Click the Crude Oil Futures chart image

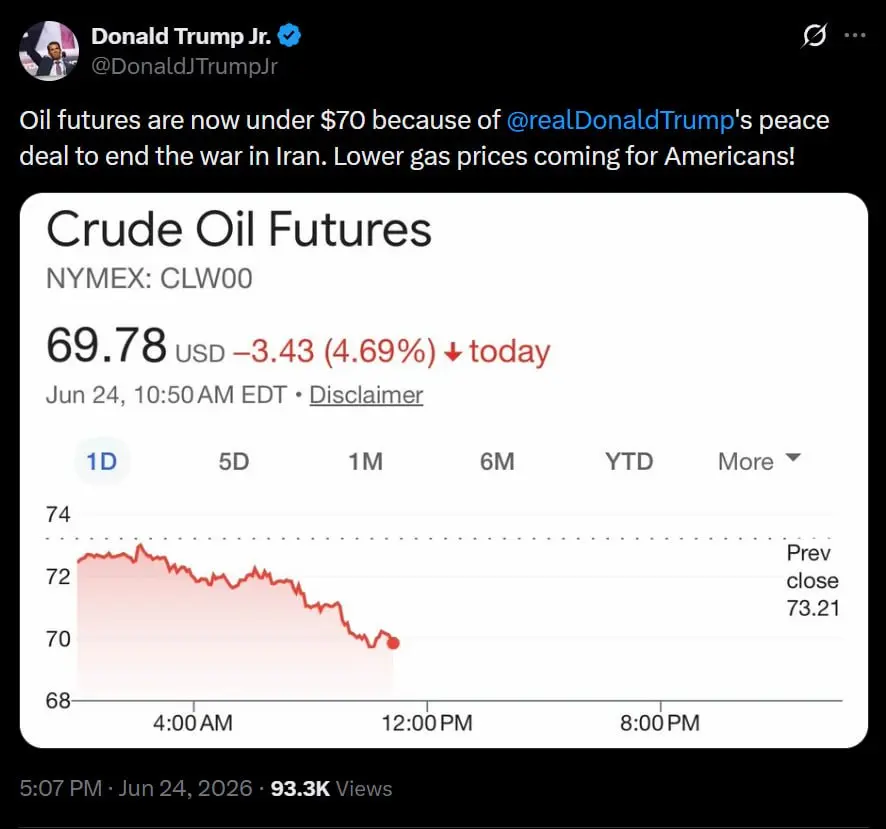(x=444, y=470)
